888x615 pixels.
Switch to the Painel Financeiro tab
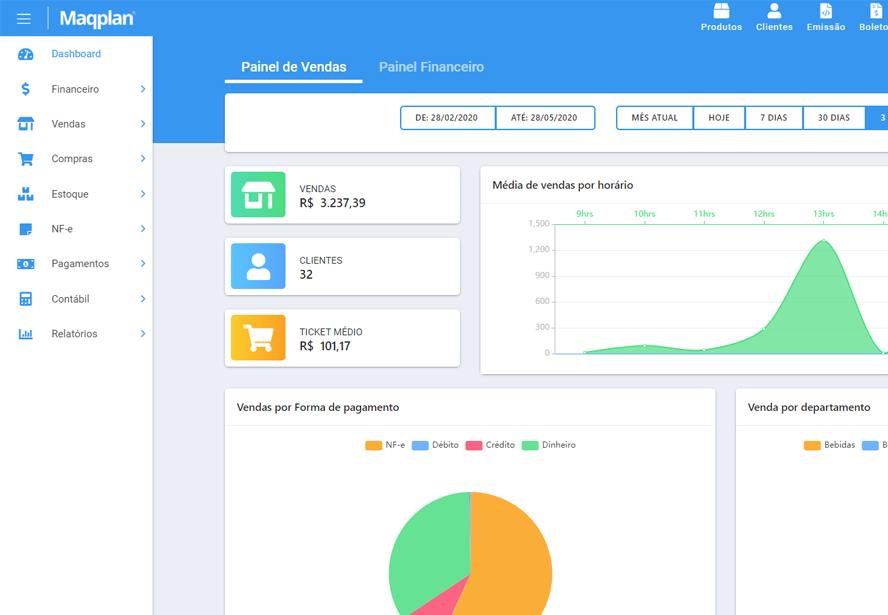tap(431, 67)
